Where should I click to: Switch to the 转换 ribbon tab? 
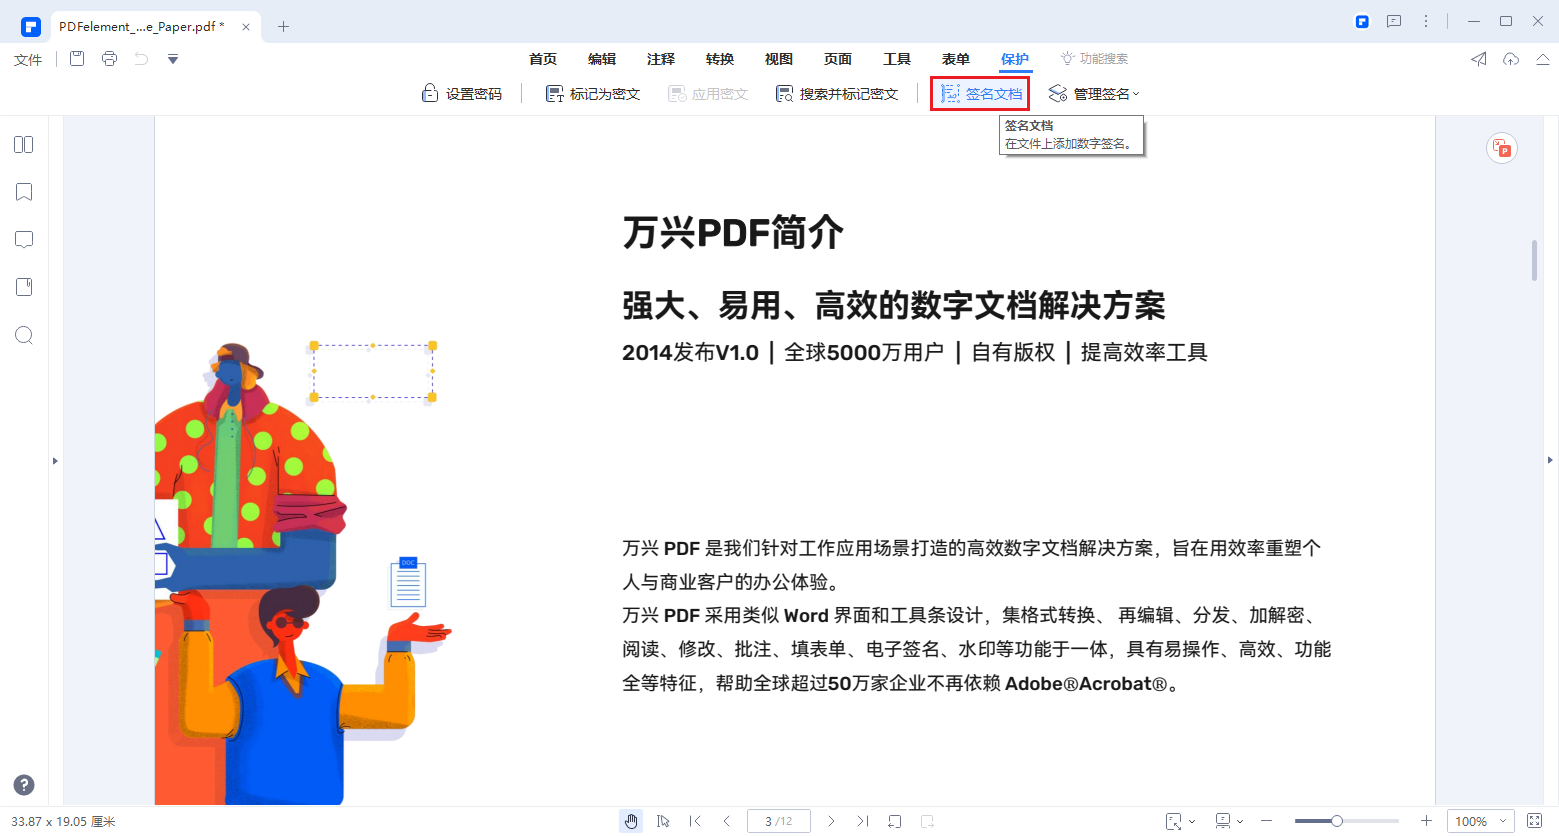719,59
